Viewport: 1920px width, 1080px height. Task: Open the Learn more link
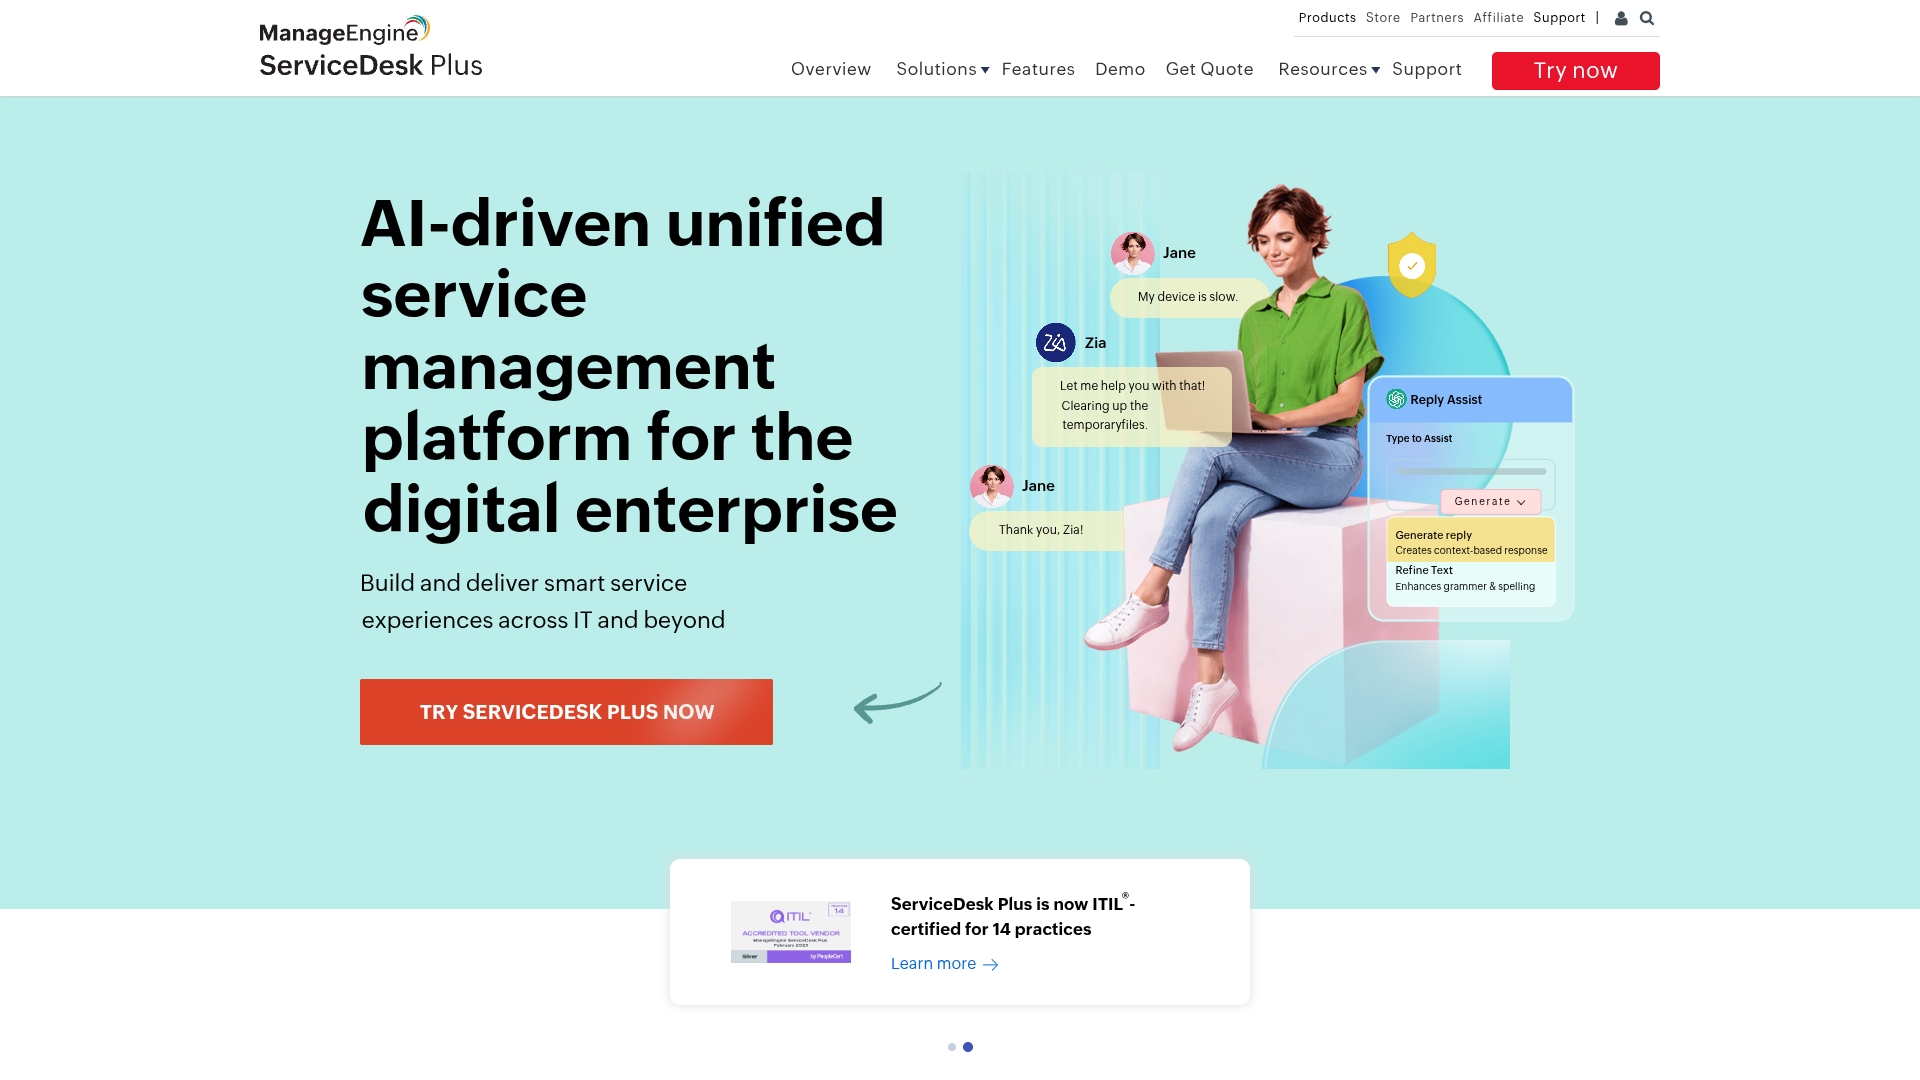(933, 964)
